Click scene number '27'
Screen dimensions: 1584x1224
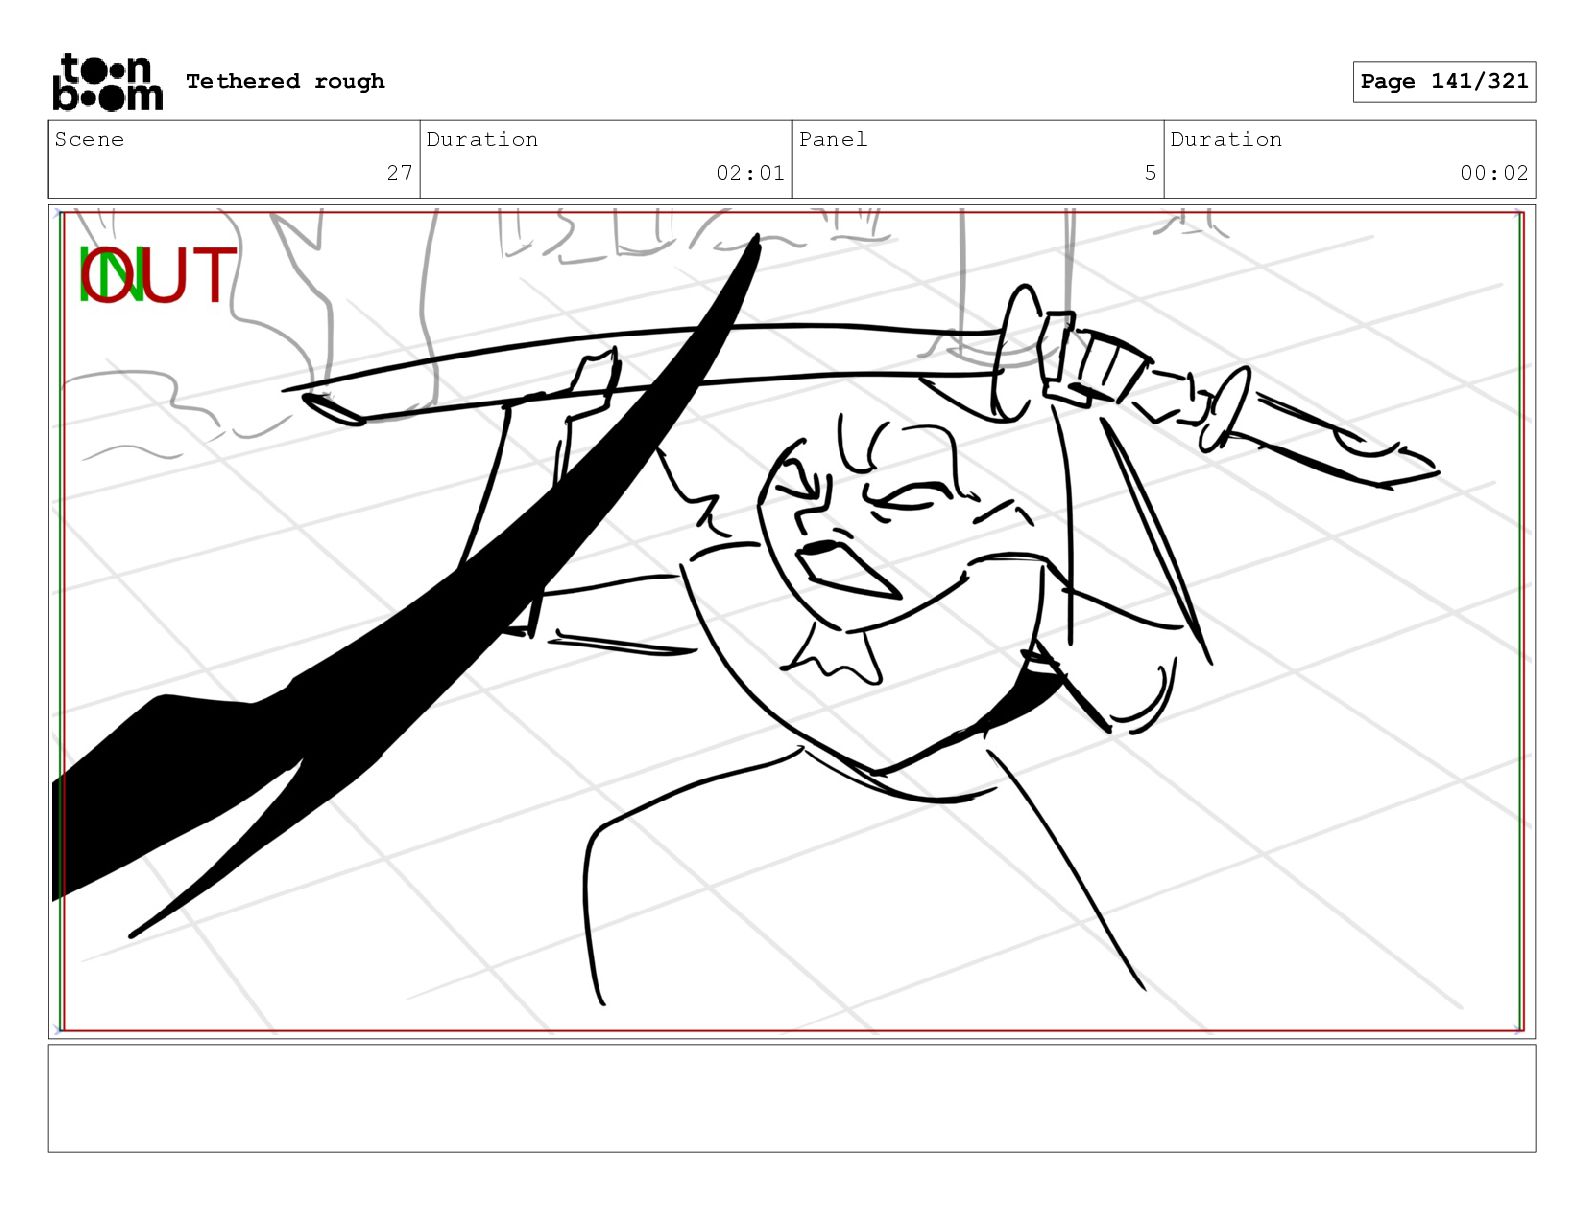click(x=400, y=173)
